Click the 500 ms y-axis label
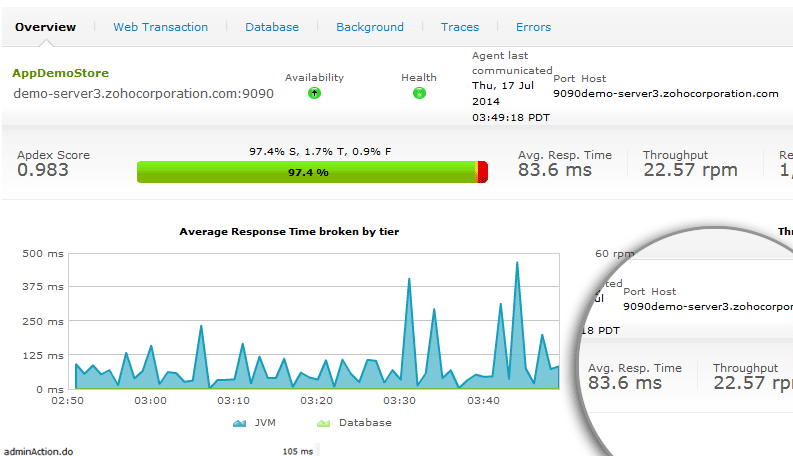Image resolution: width=793 pixels, height=456 pixels. coord(43,254)
